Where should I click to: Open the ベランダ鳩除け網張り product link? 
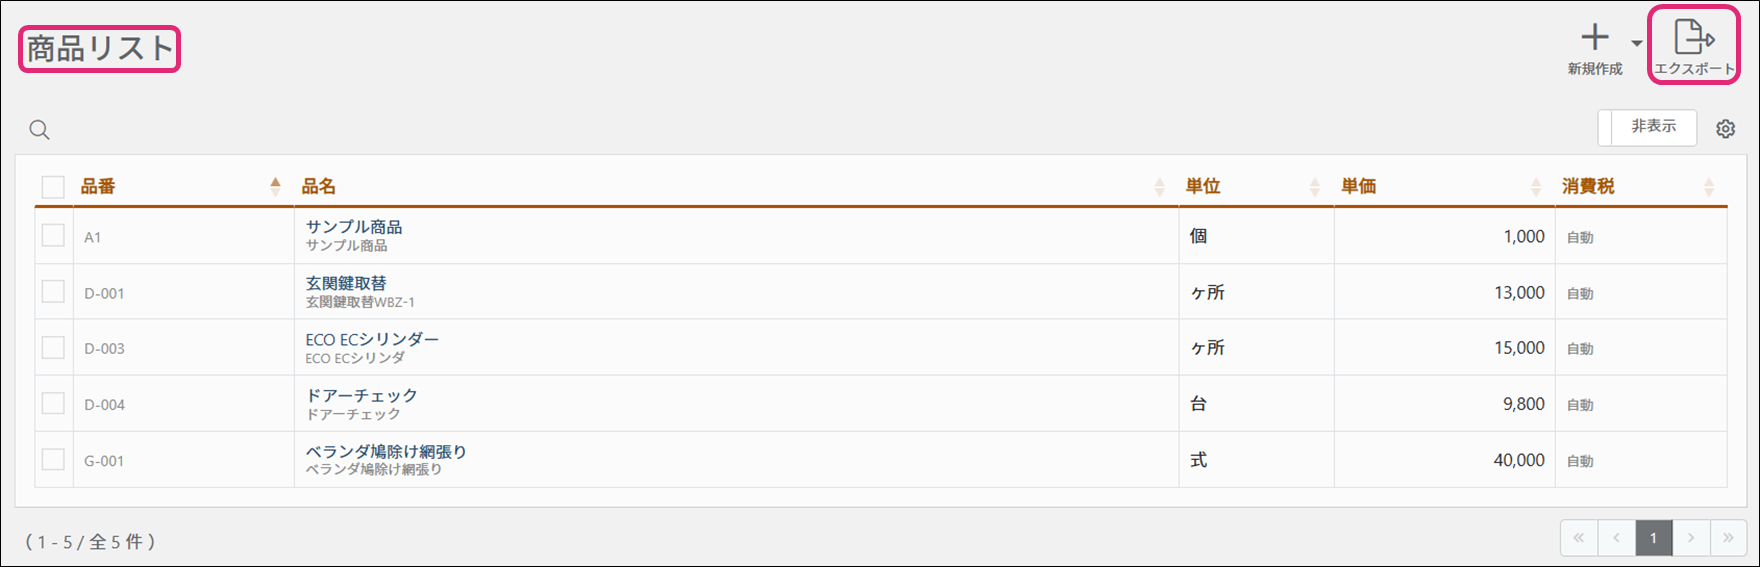386,451
